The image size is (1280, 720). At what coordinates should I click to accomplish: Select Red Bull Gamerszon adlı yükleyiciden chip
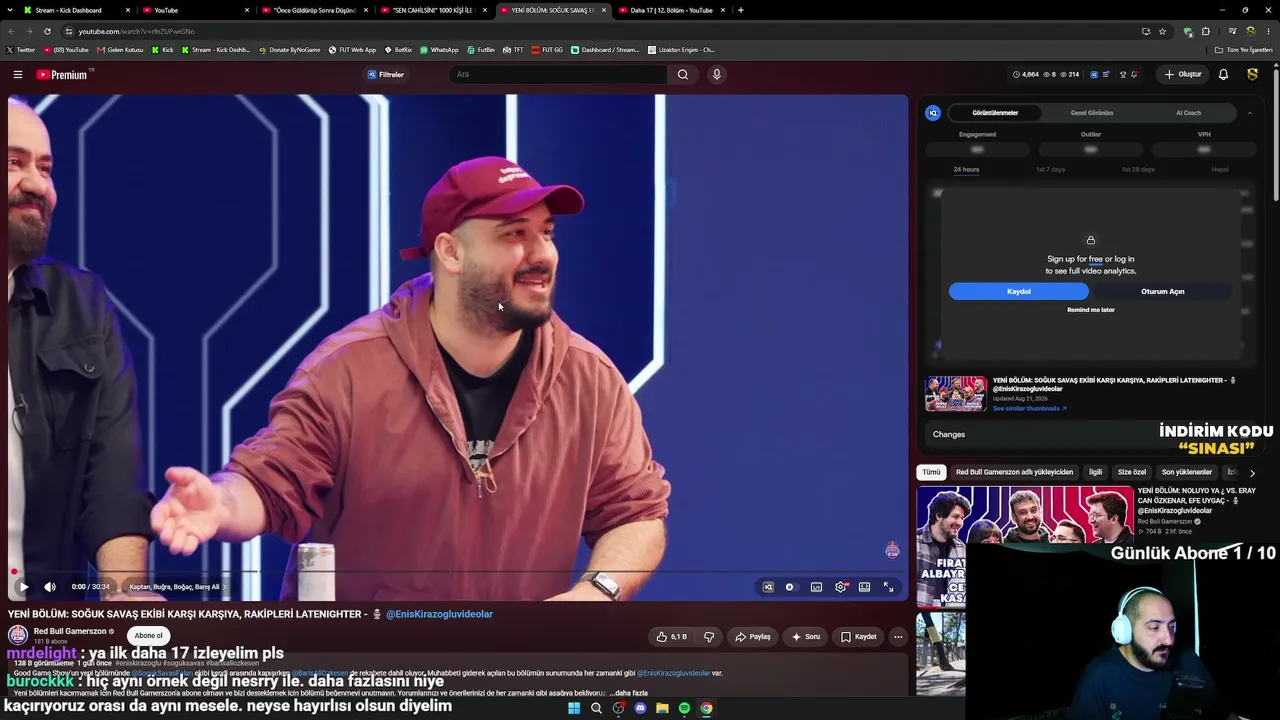coord(1014,472)
